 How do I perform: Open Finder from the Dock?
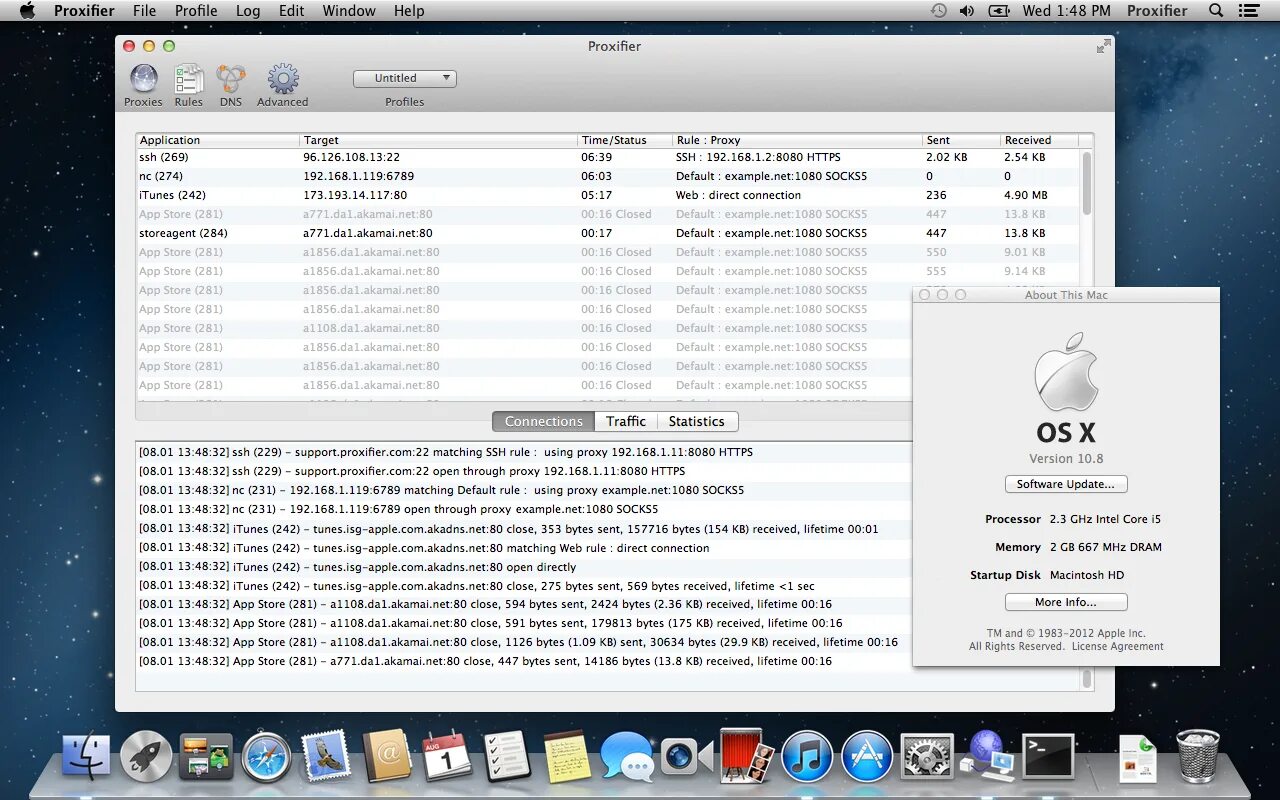tap(86, 755)
